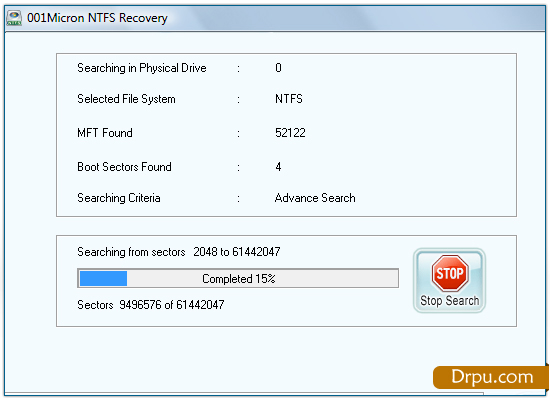Click the boot sectors value 4
550x400 pixels.
point(278,167)
